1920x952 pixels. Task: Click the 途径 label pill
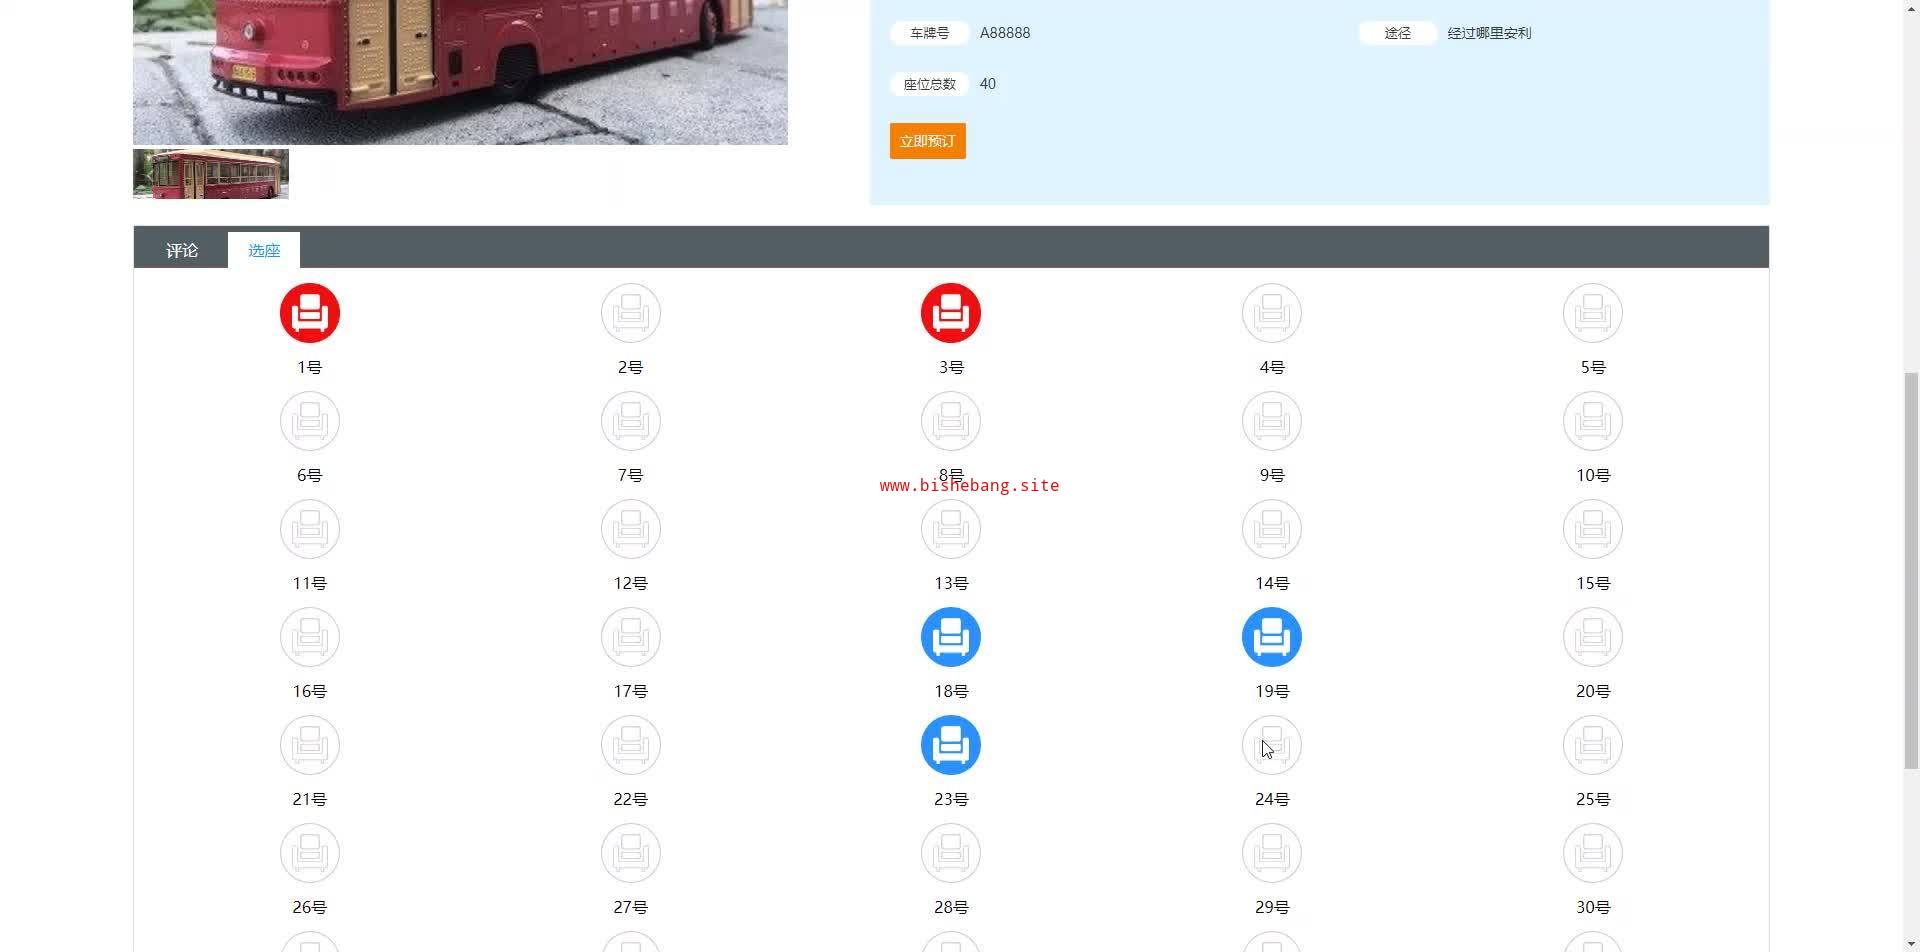click(1398, 33)
